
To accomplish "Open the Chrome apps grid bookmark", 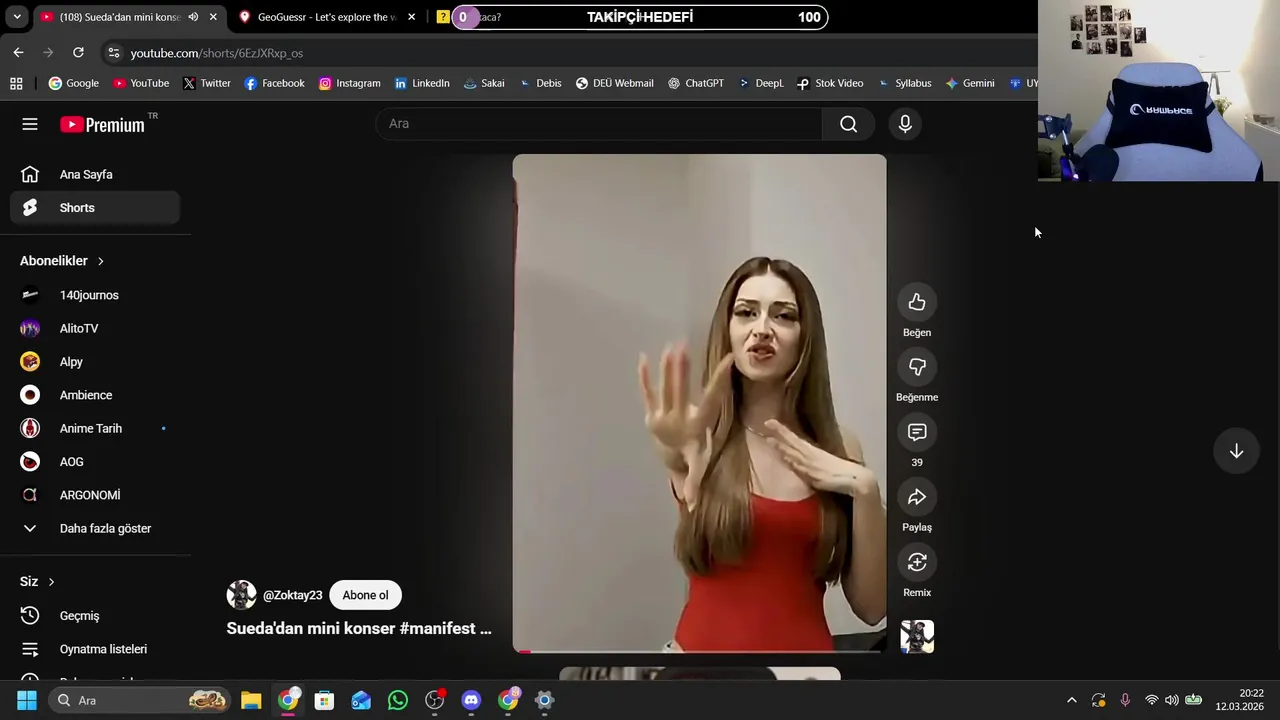I will coord(16,83).
